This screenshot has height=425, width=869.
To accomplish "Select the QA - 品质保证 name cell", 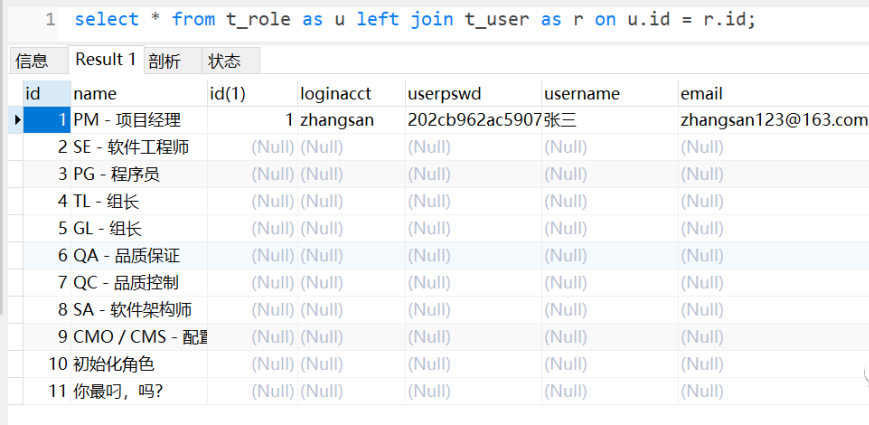I will 127,255.
